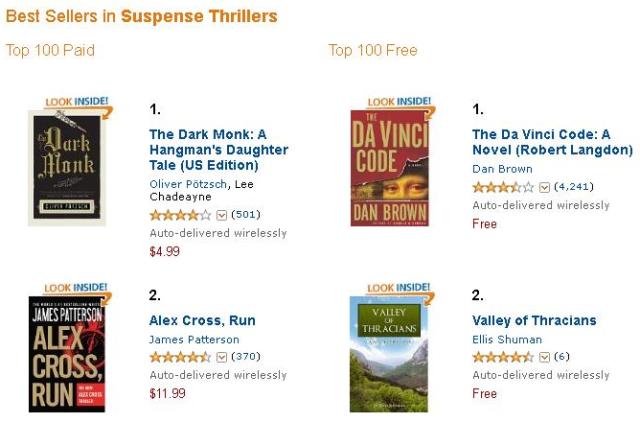Expand rating dropdown for The Dark Monk

click(x=221, y=214)
